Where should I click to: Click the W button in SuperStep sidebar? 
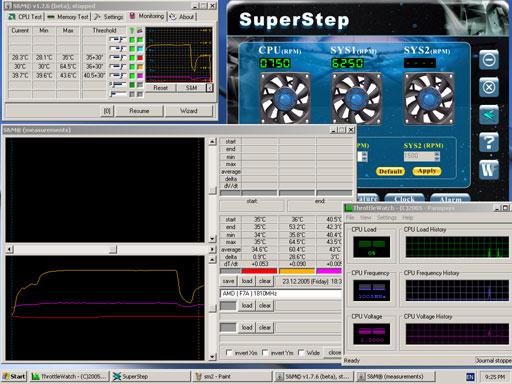489,170
